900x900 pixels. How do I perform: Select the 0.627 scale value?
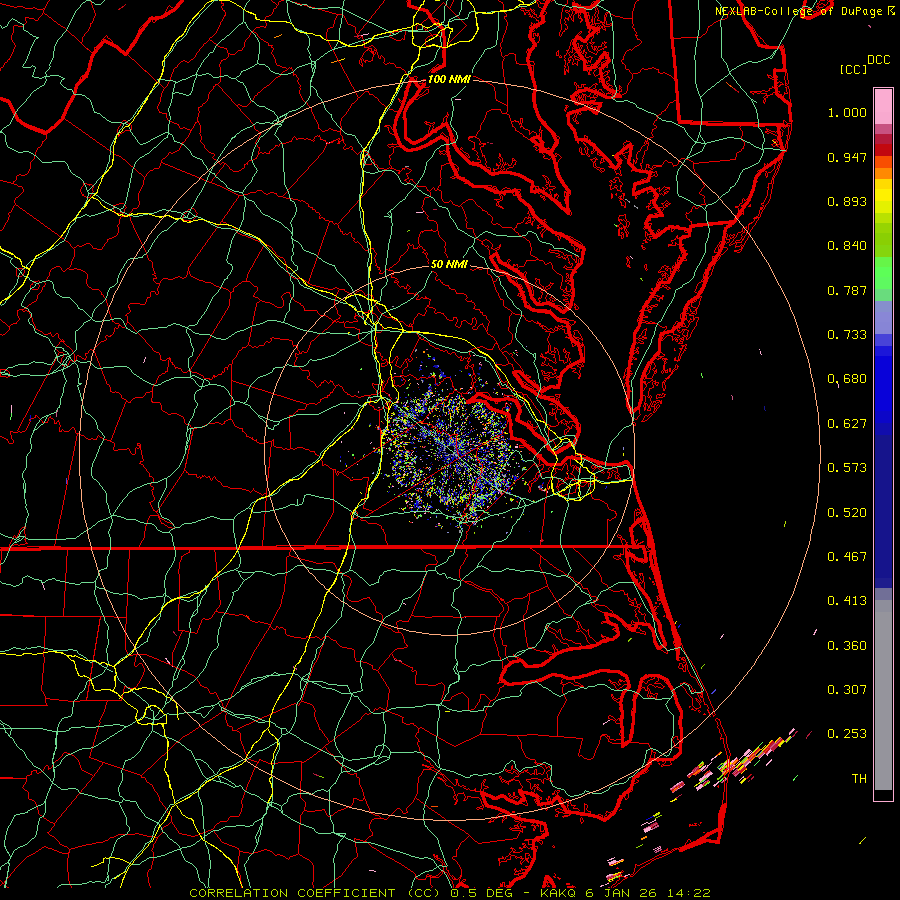[847, 424]
